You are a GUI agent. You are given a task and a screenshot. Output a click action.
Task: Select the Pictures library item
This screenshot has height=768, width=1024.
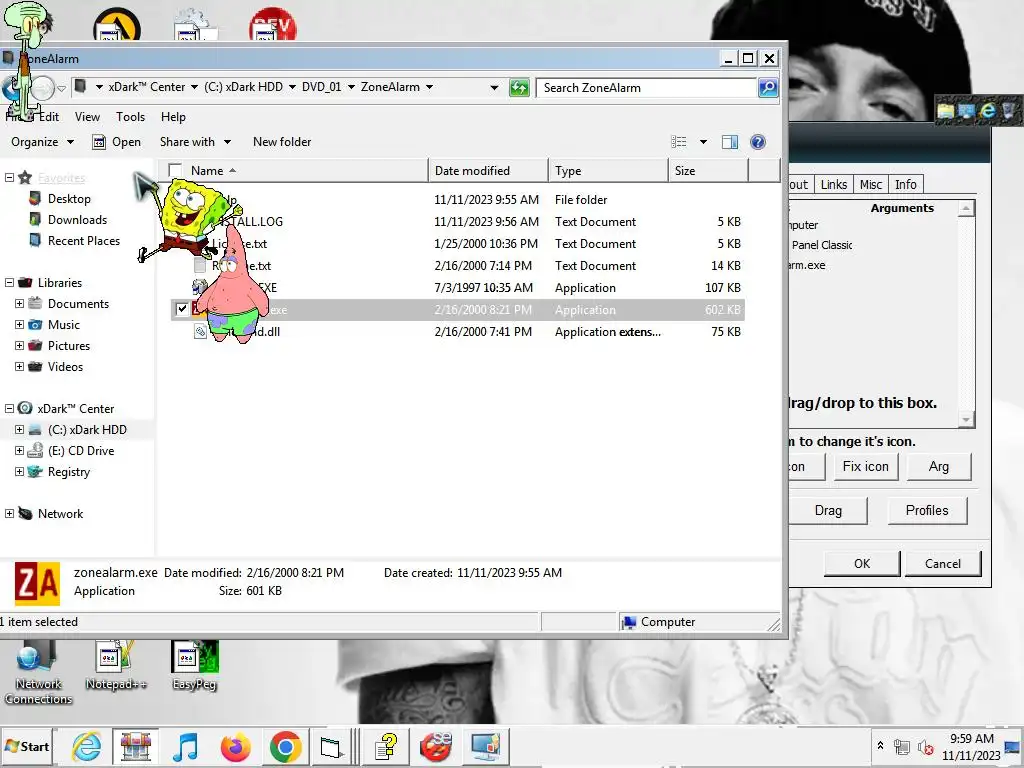coord(69,345)
